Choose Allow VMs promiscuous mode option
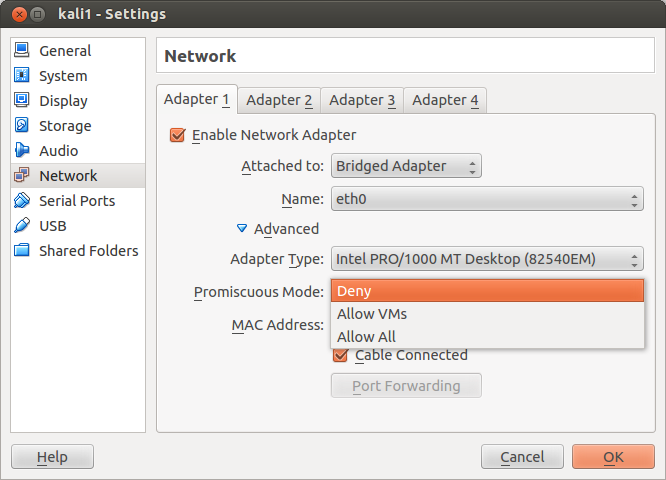Viewport: 666px width, 480px height. click(x=487, y=314)
